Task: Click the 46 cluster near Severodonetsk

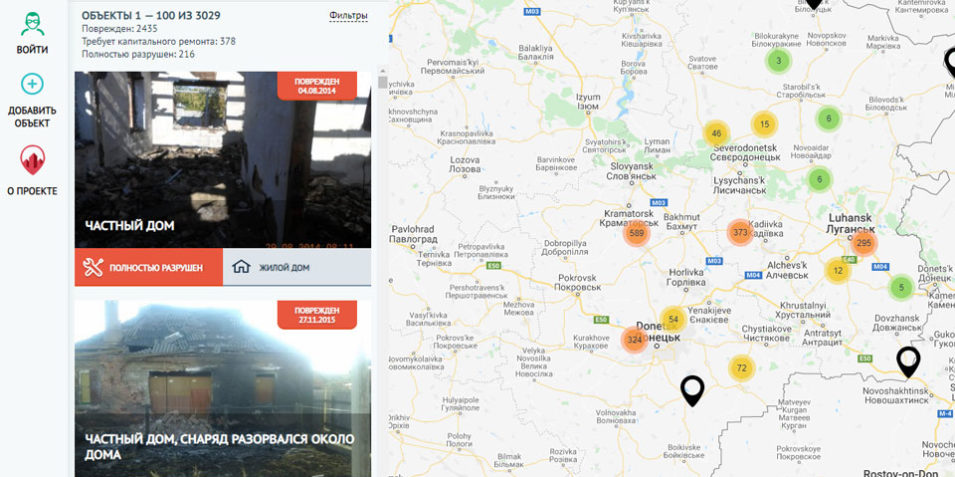Action: [717, 134]
